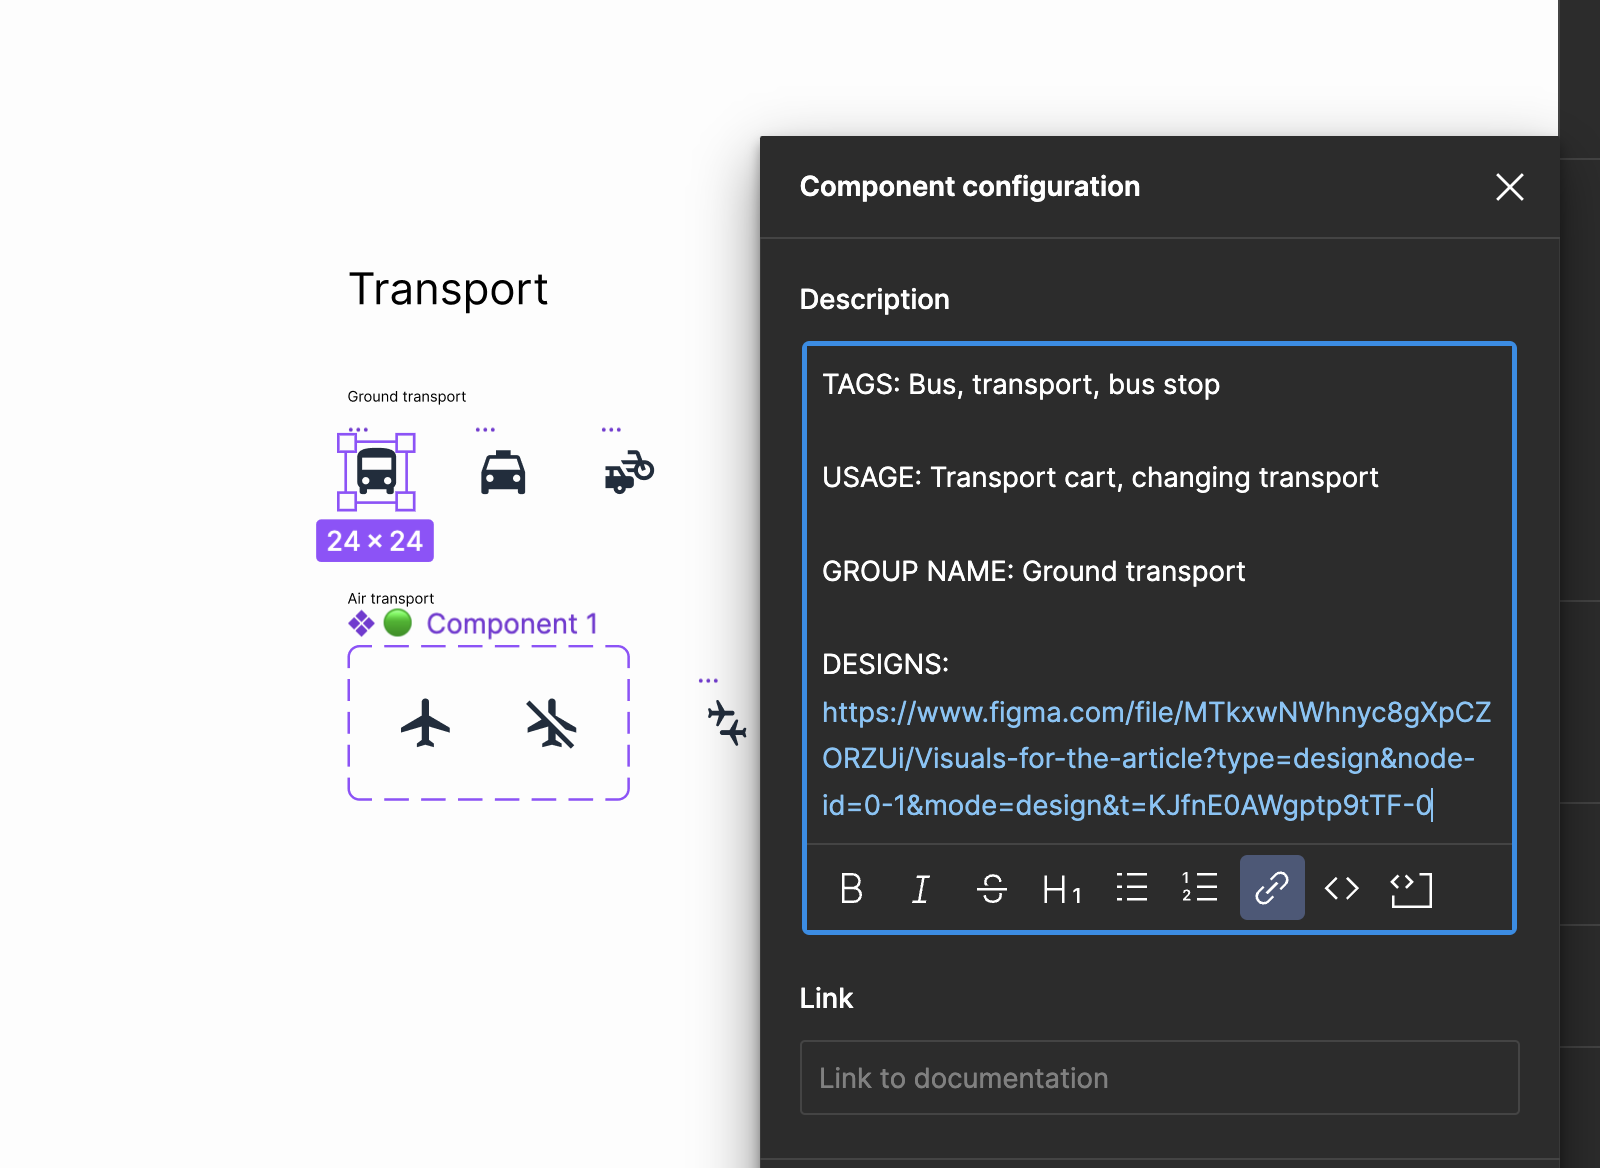Click the Component 1 label
Image resolution: width=1600 pixels, height=1168 pixels.
(511, 624)
